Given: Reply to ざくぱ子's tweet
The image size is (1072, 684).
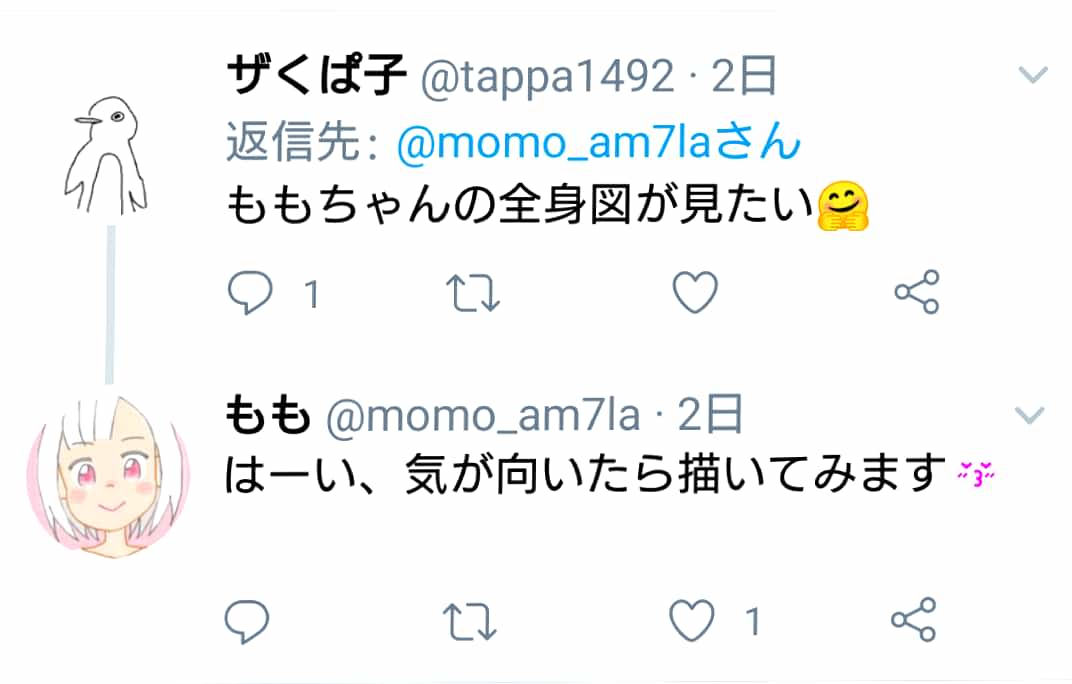Looking at the screenshot, I should point(250,293).
